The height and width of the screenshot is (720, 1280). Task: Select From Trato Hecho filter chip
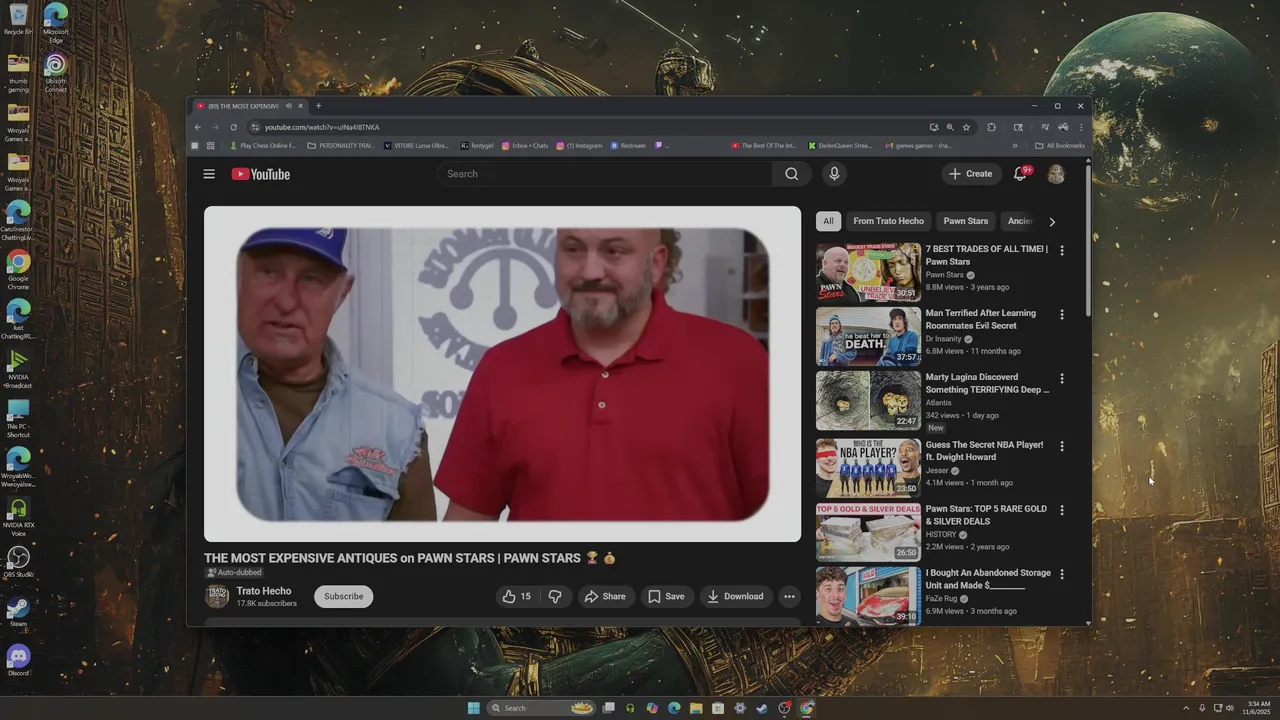(x=888, y=221)
